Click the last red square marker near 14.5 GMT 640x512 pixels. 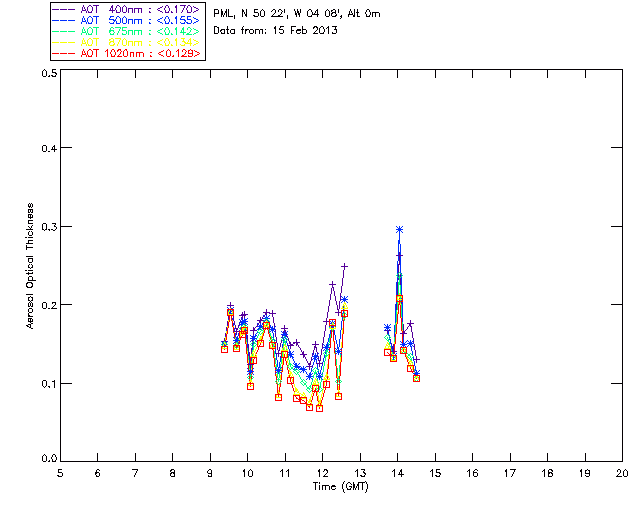click(x=416, y=378)
